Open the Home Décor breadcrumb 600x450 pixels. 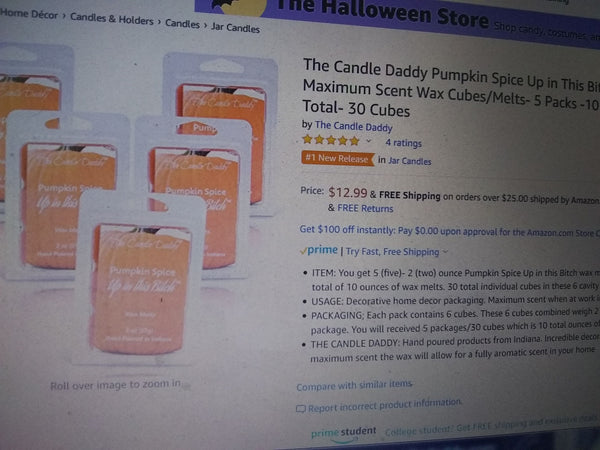[x=29, y=14]
